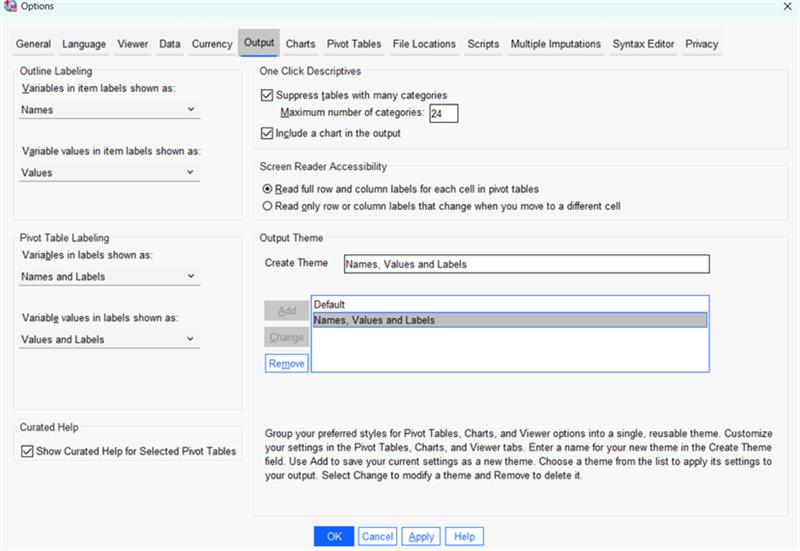Click the Change theme button
The height and width of the screenshot is (551, 800).
(x=287, y=337)
